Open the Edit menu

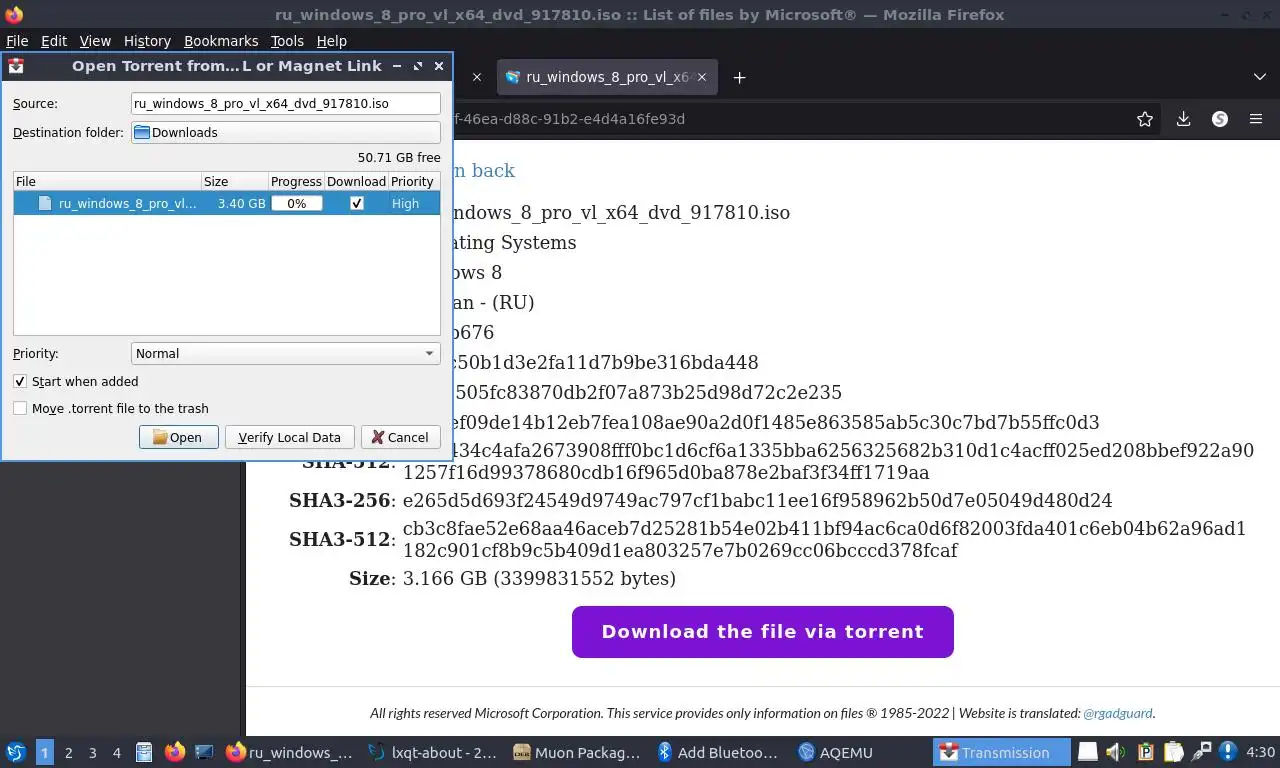point(54,41)
